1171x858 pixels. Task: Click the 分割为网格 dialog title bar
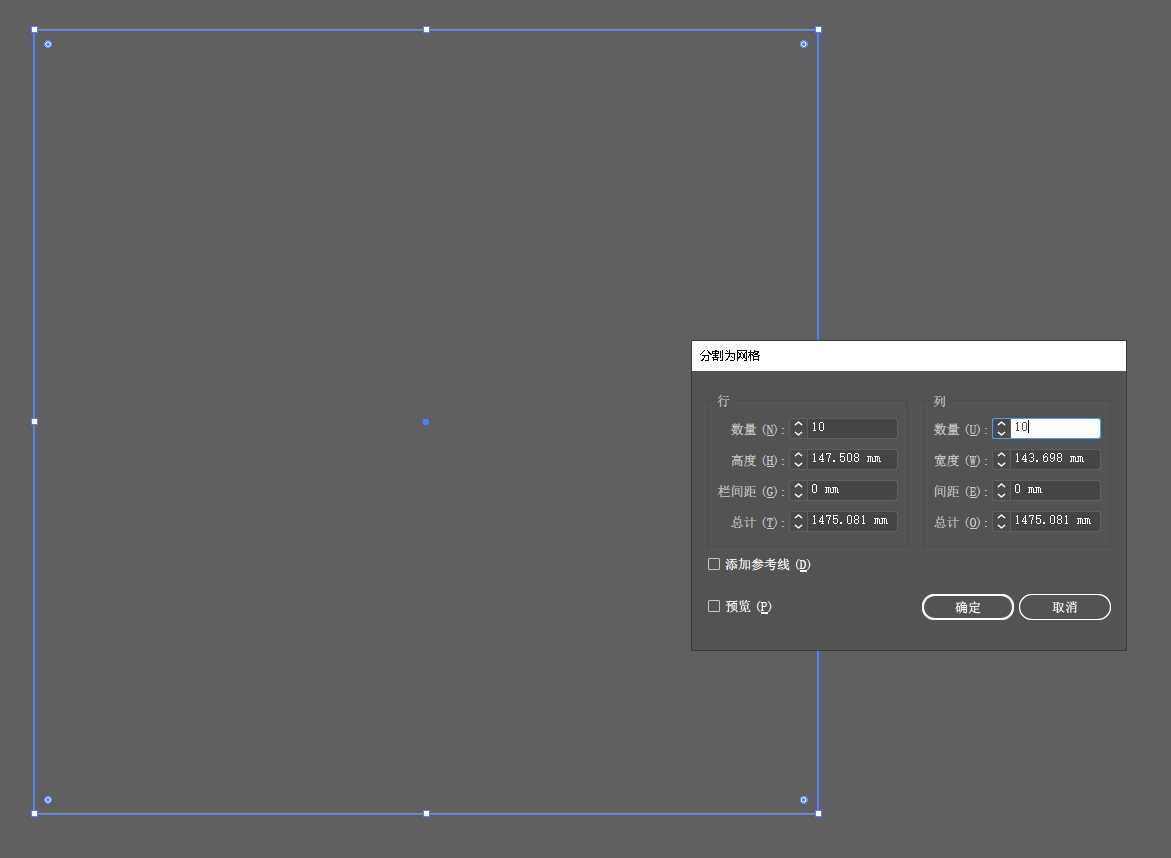coord(909,356)
